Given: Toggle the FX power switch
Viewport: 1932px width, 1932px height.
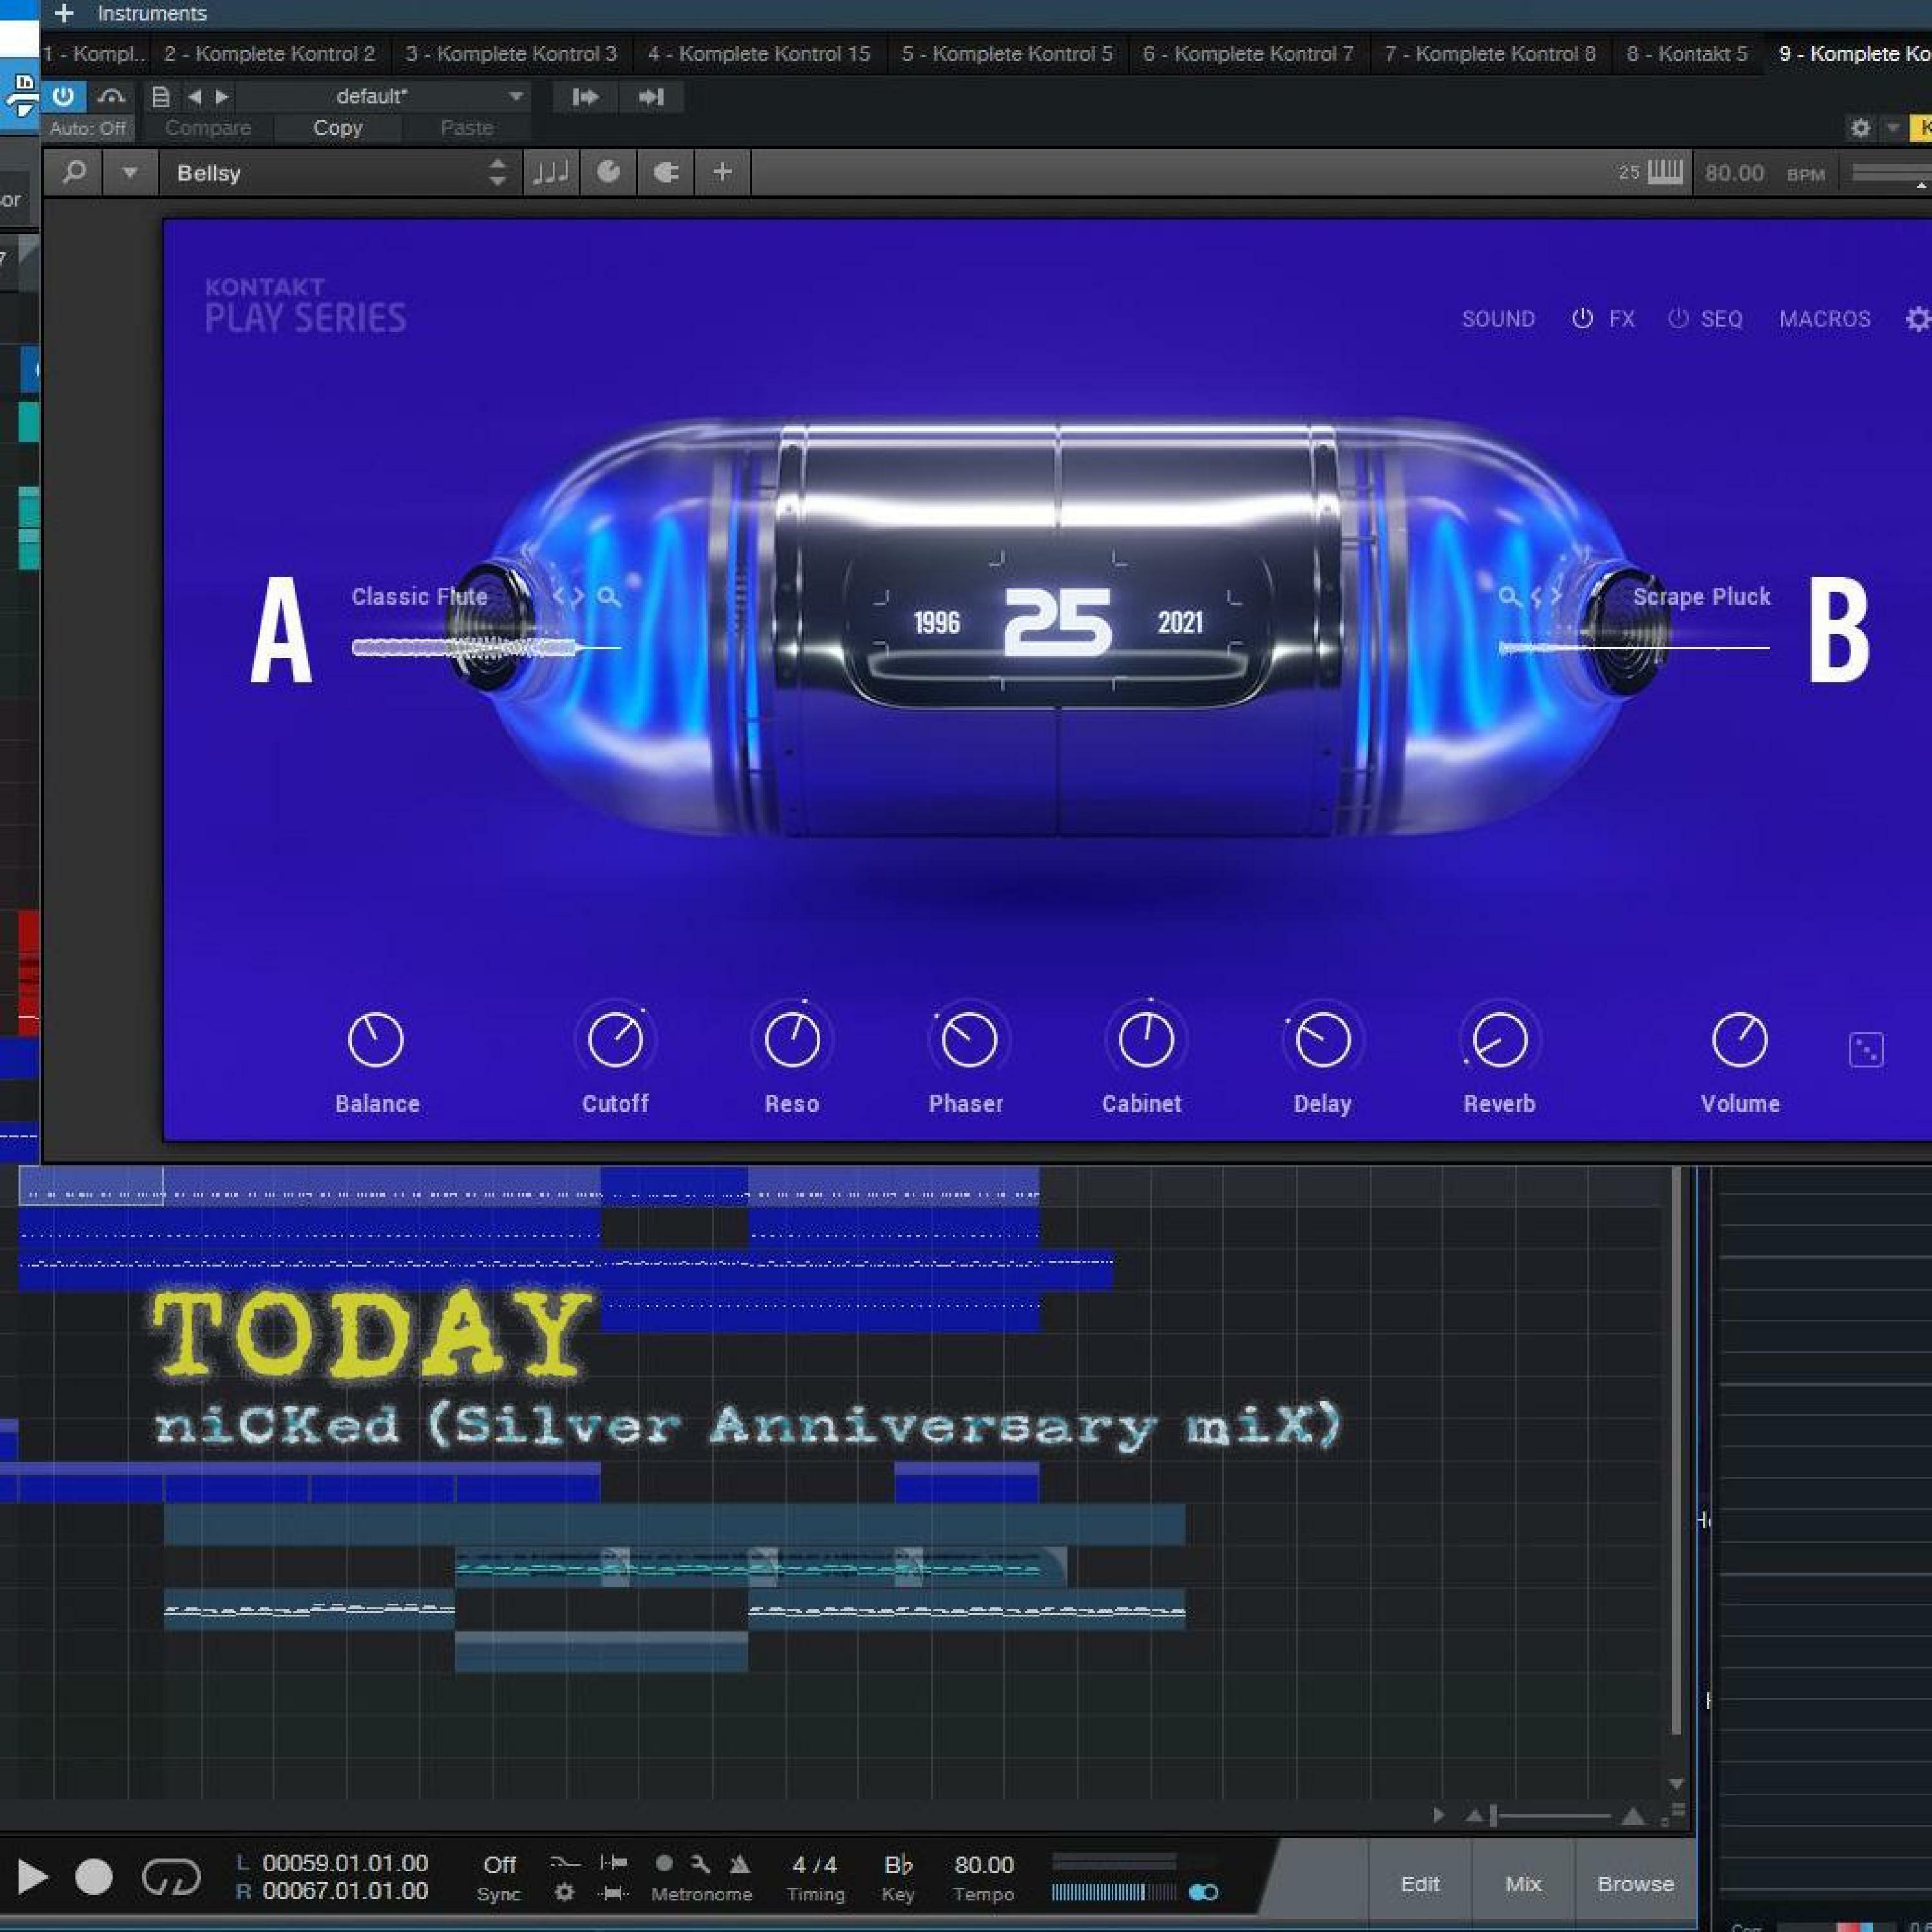Looking at the screenshot, I should click(1582, 319).
